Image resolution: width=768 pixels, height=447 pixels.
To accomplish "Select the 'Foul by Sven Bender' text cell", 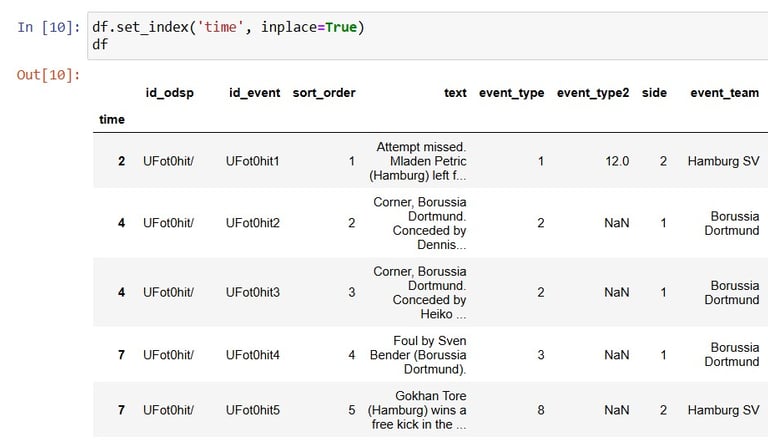I will tap(418, 355).
